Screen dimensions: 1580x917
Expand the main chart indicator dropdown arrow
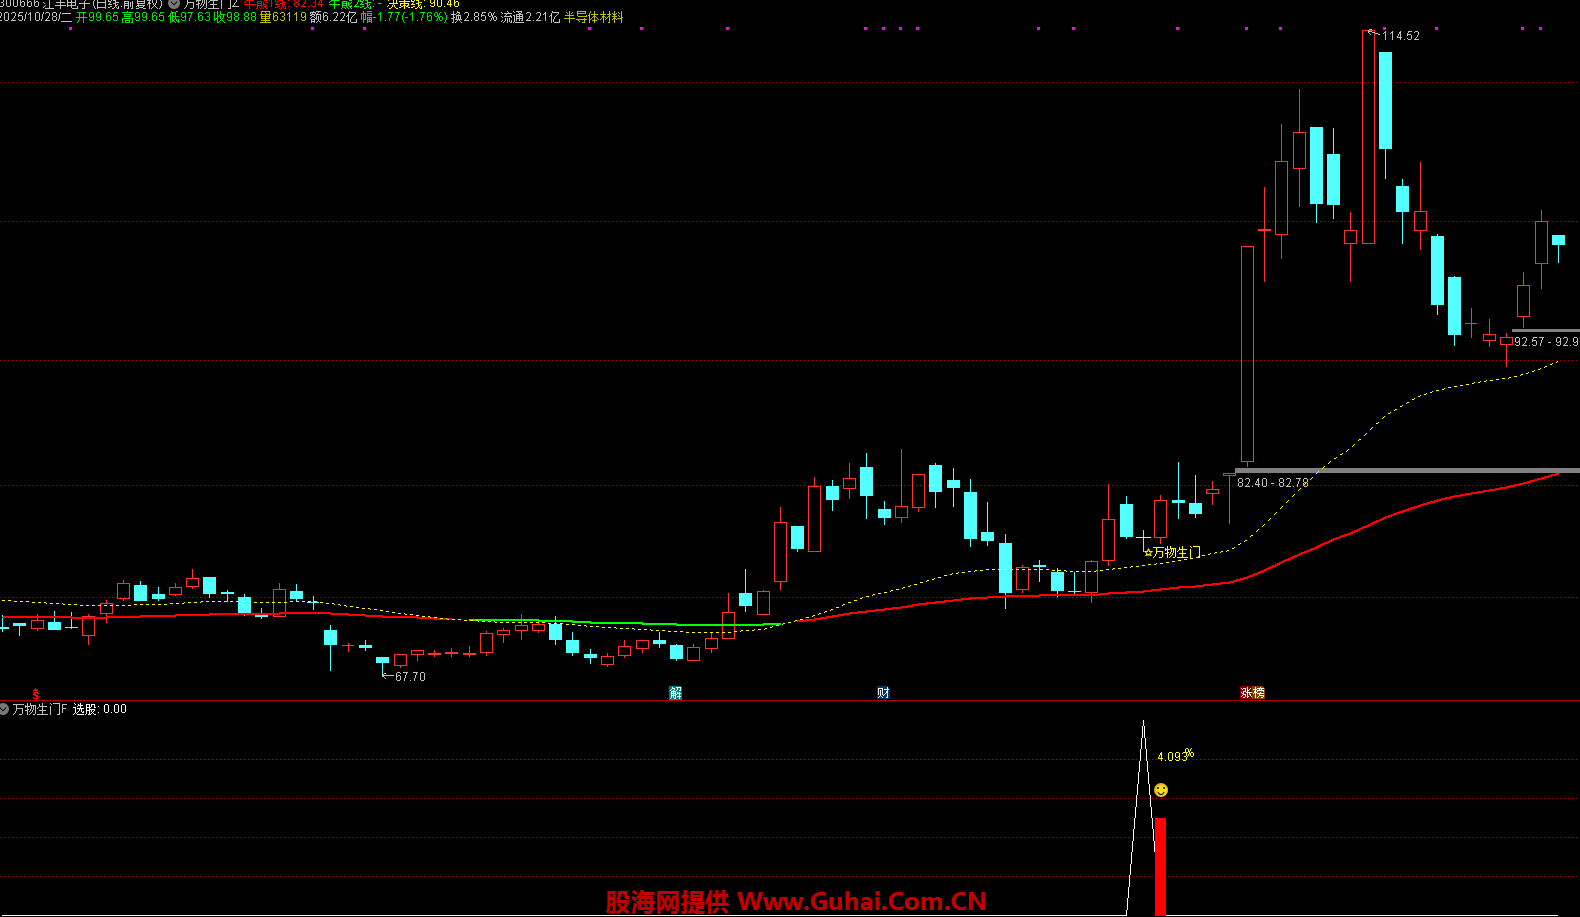click(x=174, y=4)
